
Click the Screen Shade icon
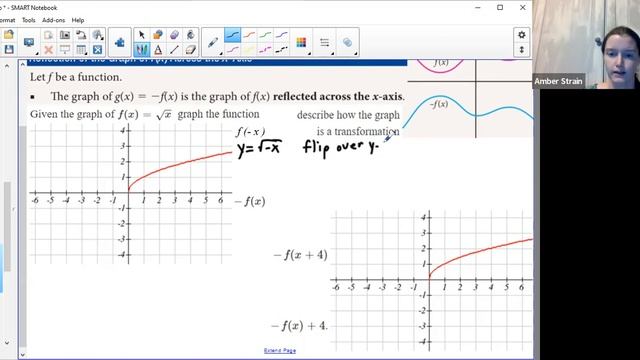[64, 50]
